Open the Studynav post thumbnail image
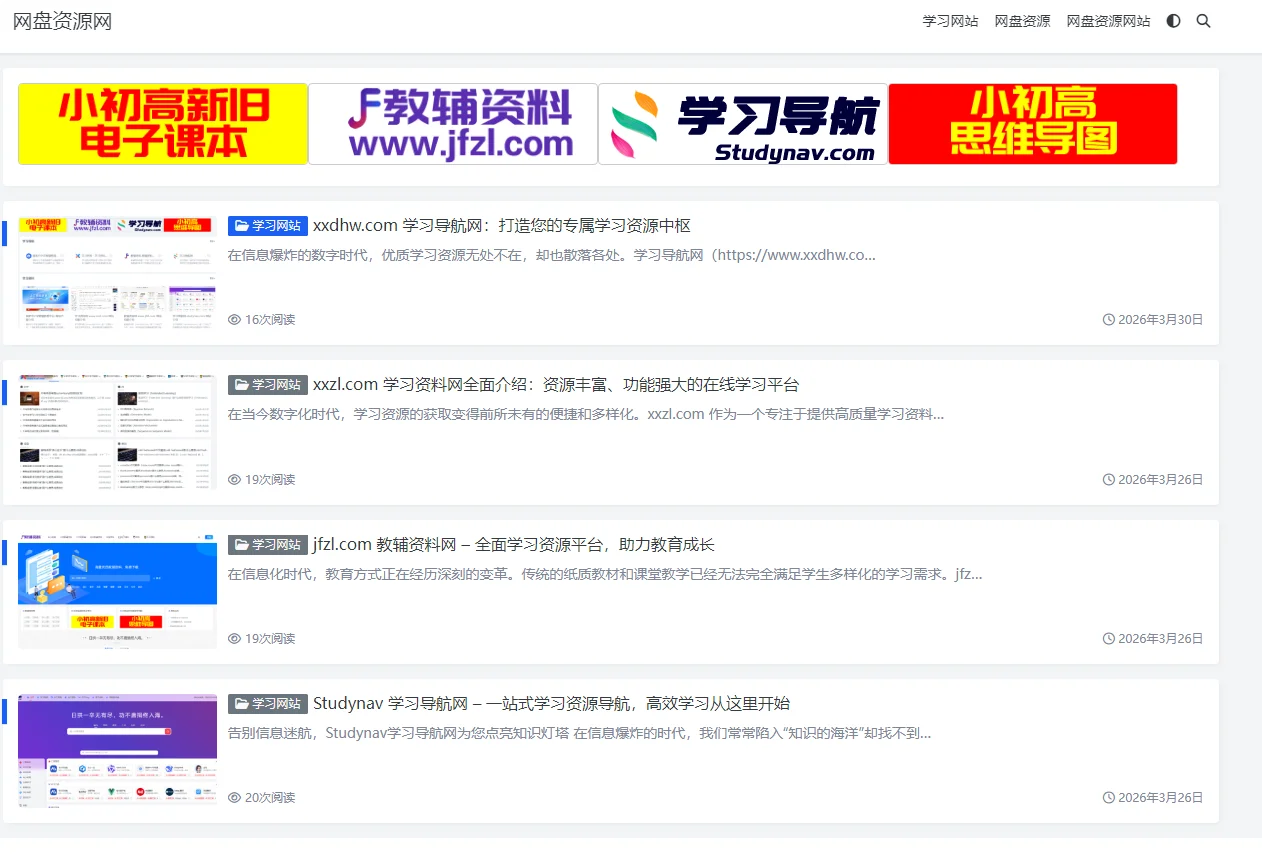 pos(117,751)
